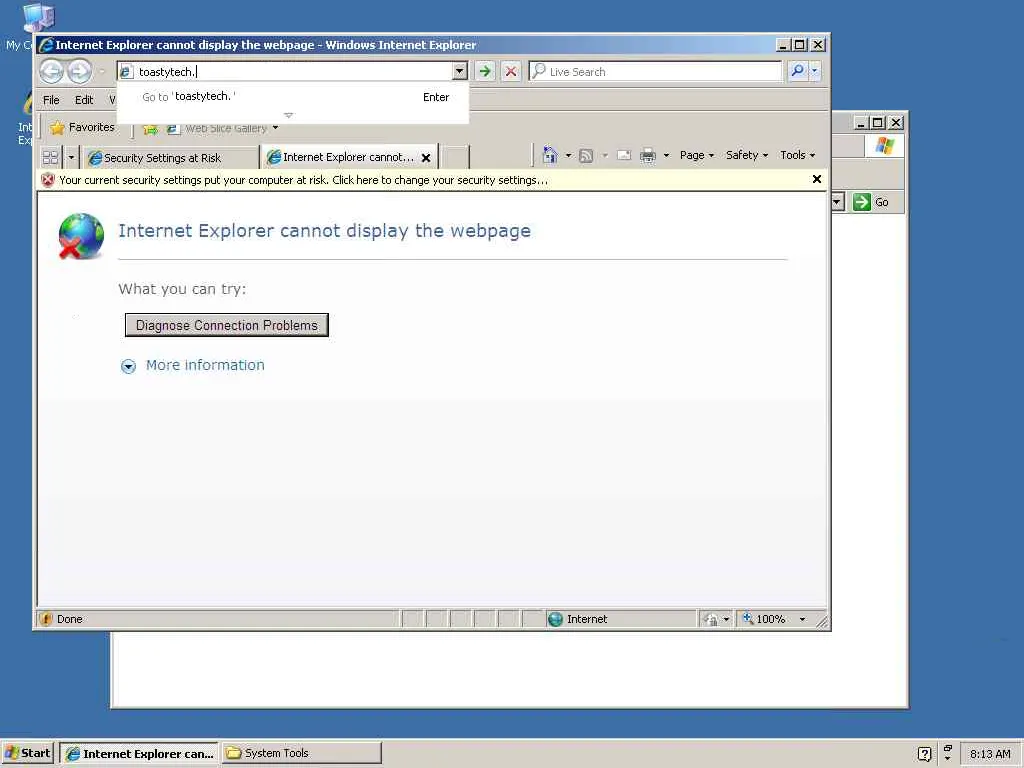Click the 8:13 AM clock

tap(990, 754)
